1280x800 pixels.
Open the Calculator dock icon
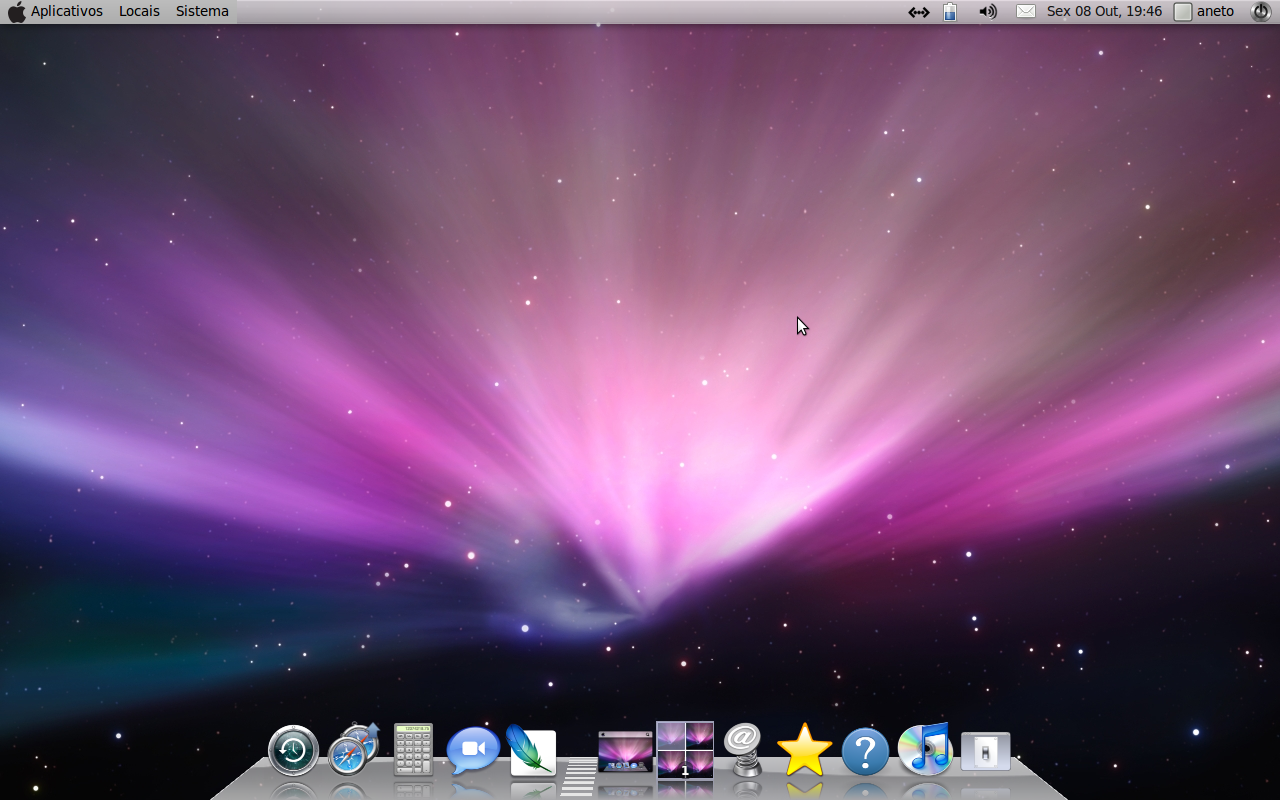click(x=413, y=749)
